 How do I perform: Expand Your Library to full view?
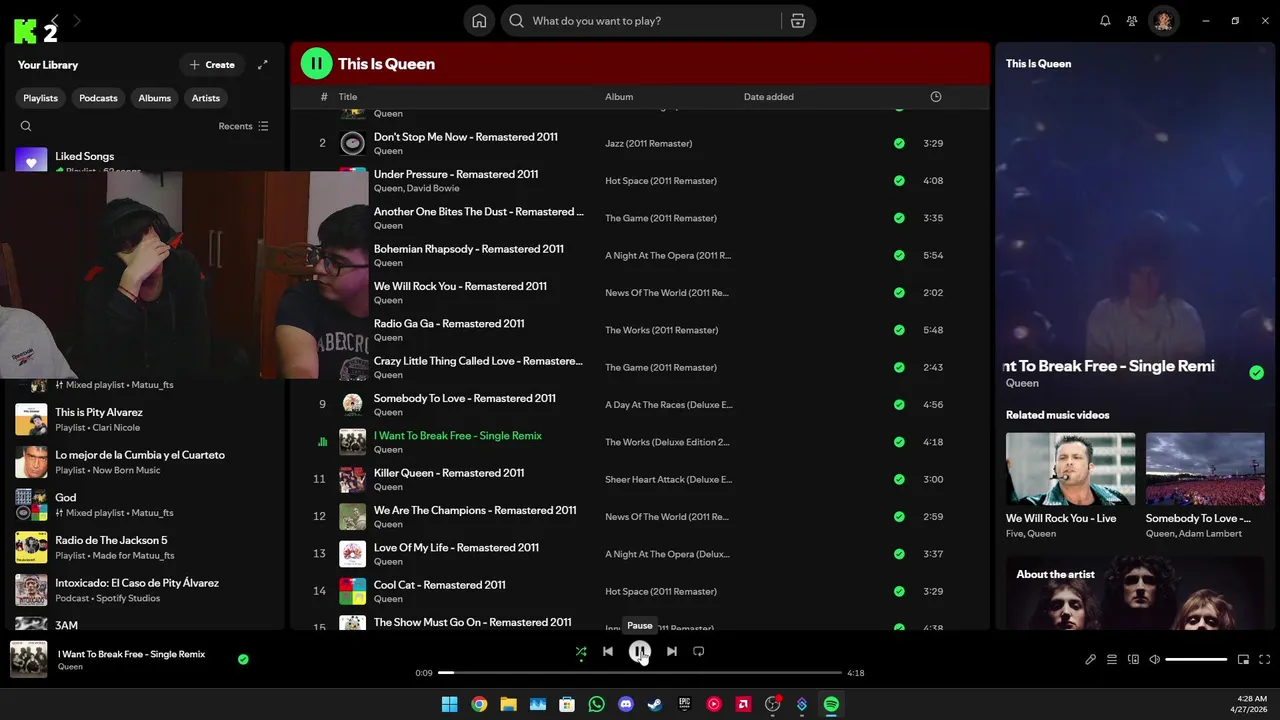(x=263, y=65)
